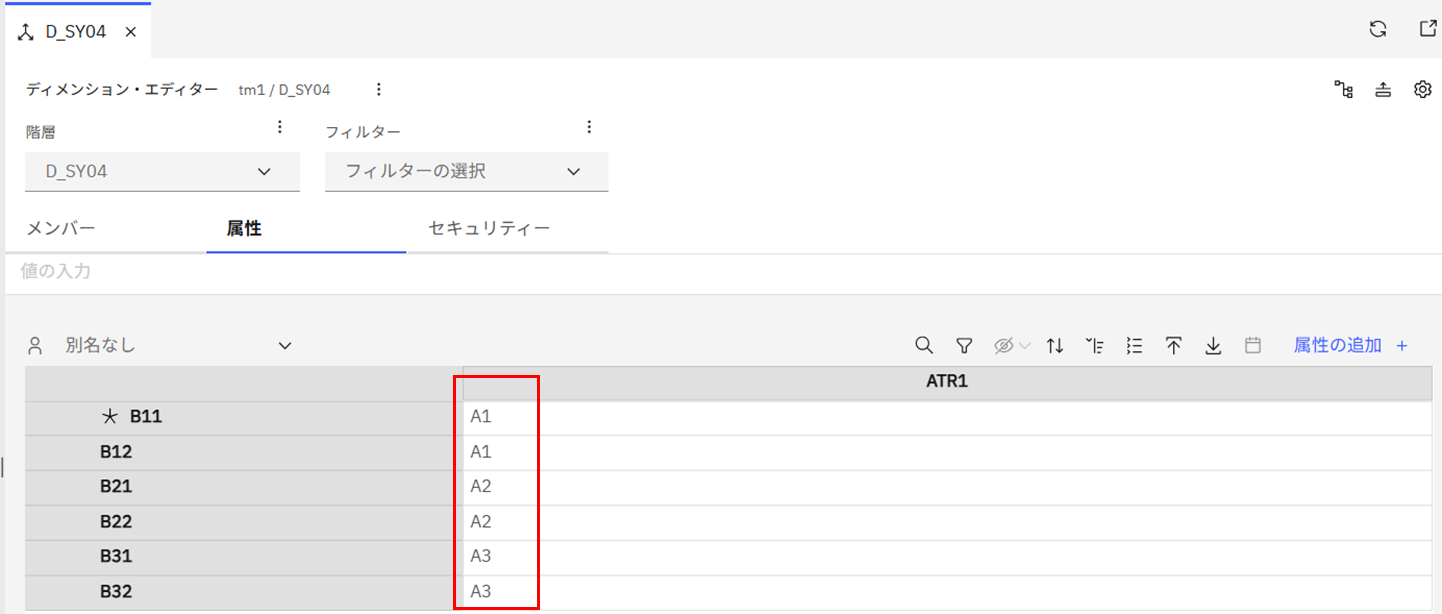The height and width of the screenshot is (614, 1442).
Task: Open more options next to tm1 / D_SY04
Action: coord(379,90)
